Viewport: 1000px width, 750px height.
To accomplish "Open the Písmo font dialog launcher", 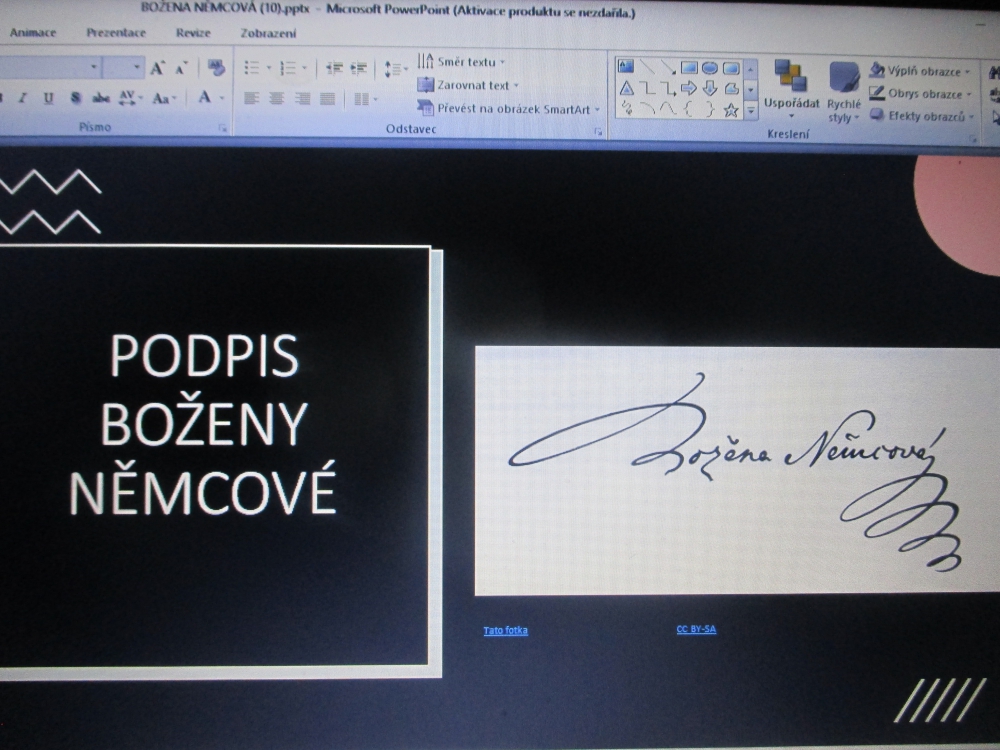I will click(223, 128).
